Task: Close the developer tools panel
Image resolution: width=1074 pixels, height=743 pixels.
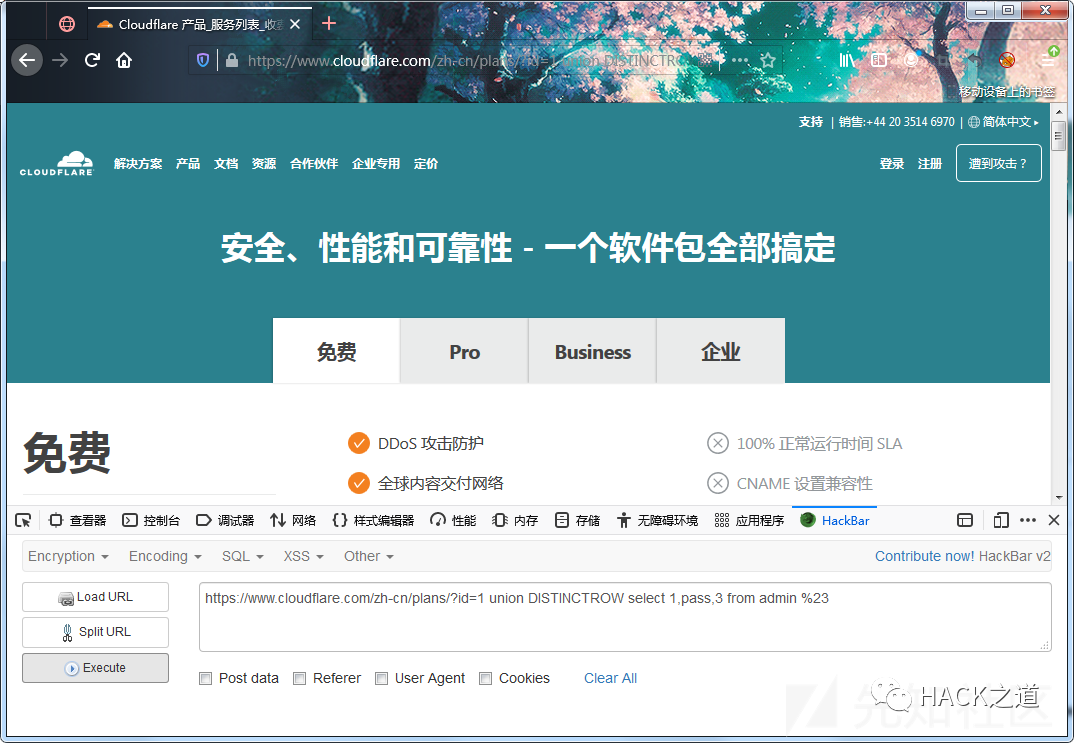Action: pyautogui.click(x=1054, y=520)
